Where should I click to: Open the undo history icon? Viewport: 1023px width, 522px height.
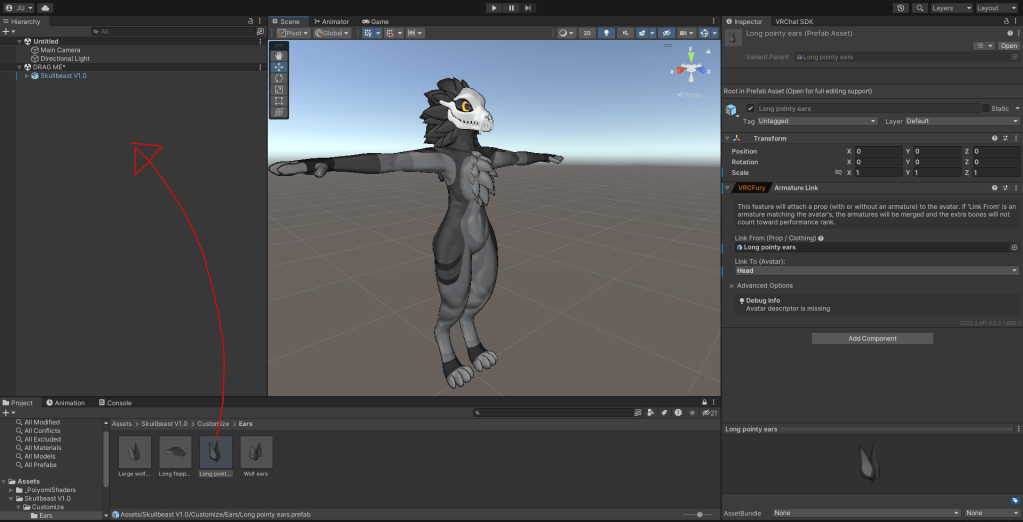901,7
